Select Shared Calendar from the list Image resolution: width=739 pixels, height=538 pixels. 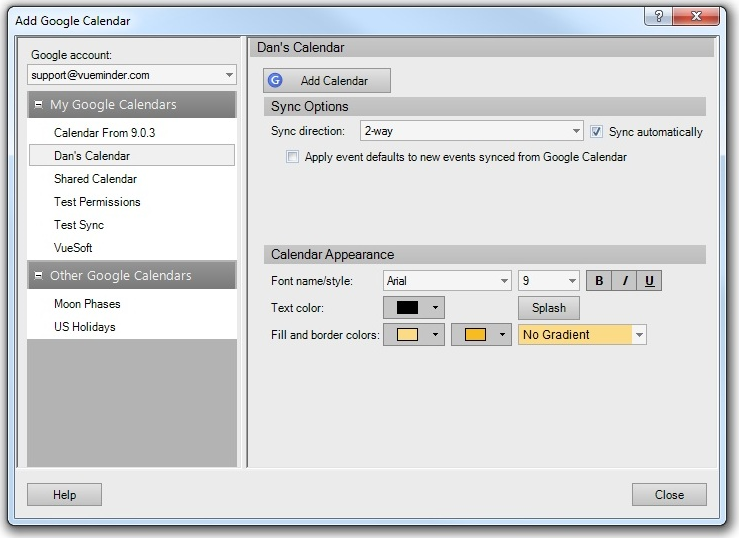95,179
